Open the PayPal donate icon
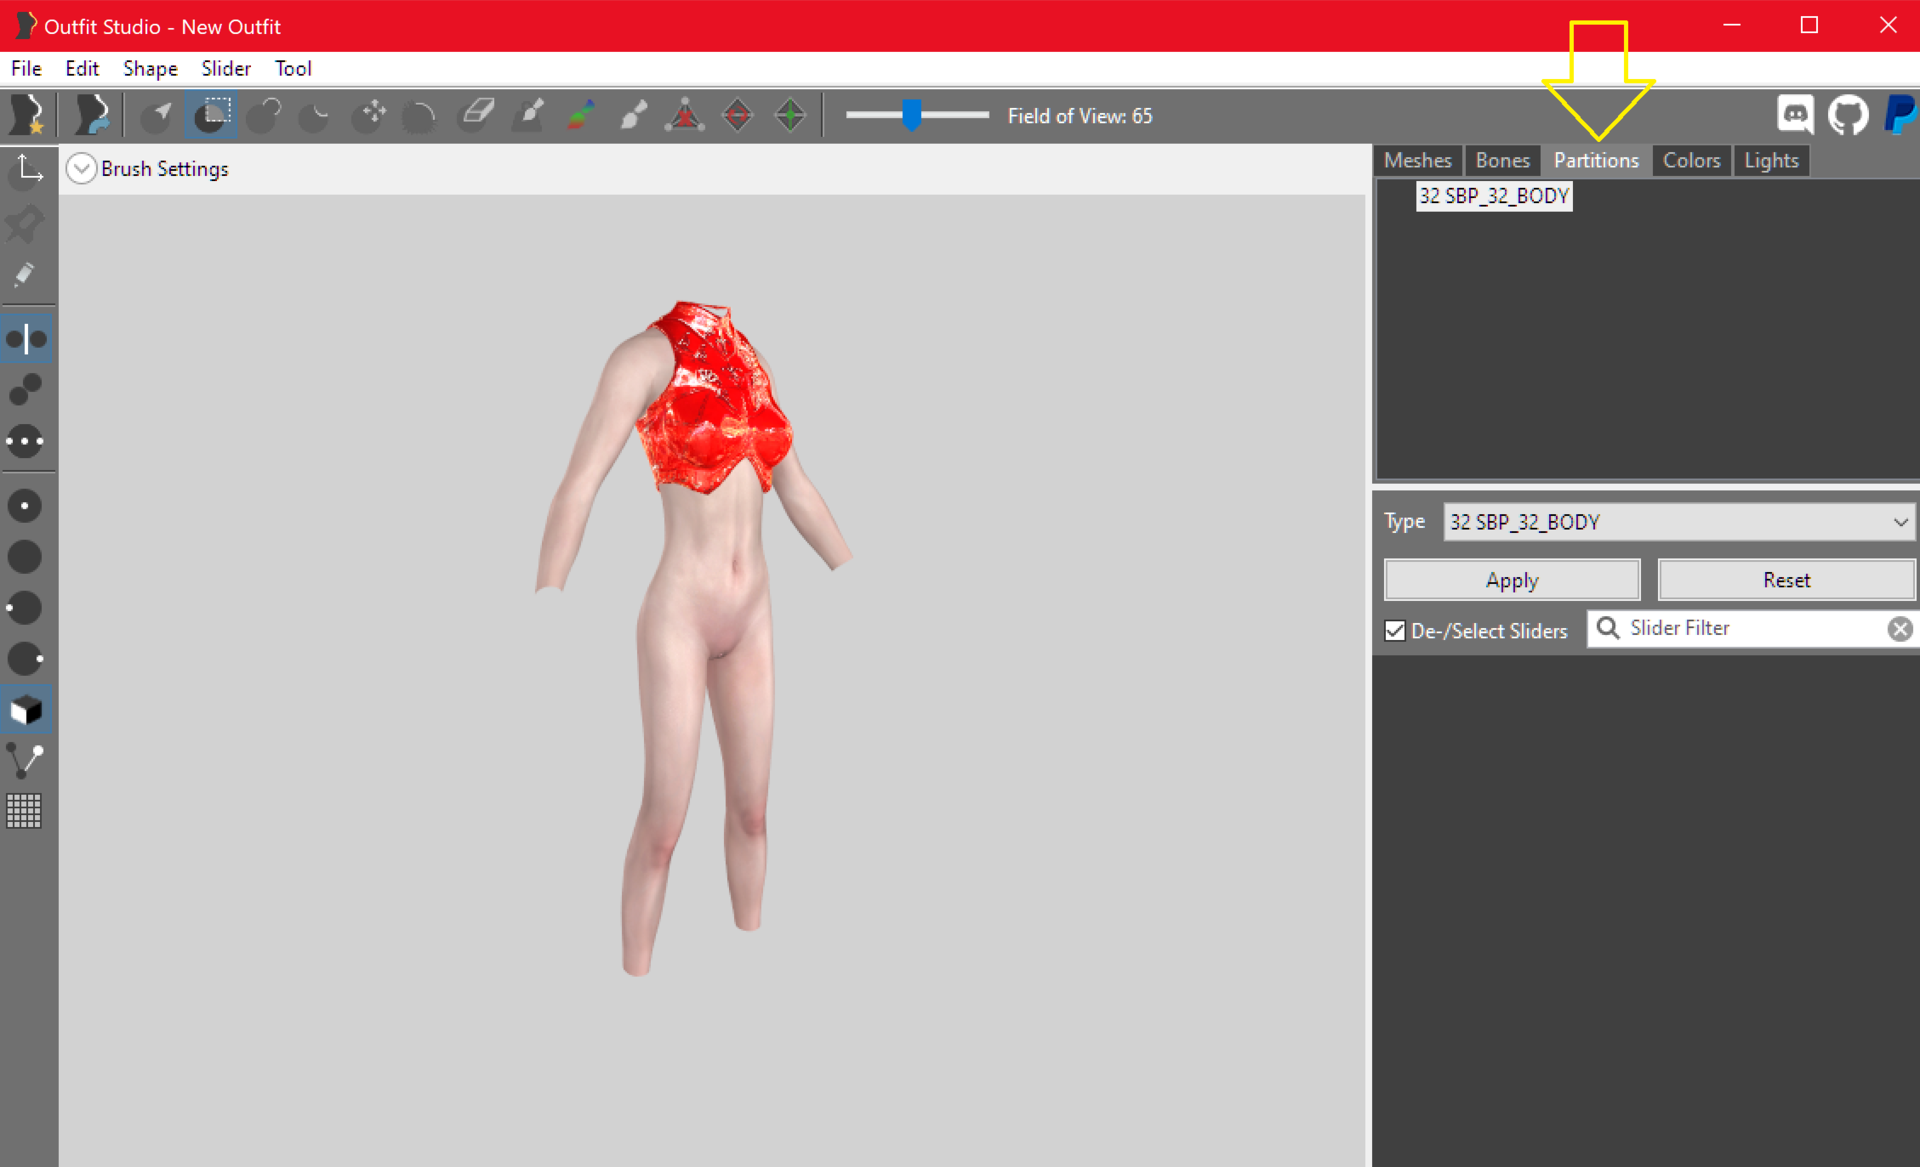1920x1167 pixels. pos(1899,115)
